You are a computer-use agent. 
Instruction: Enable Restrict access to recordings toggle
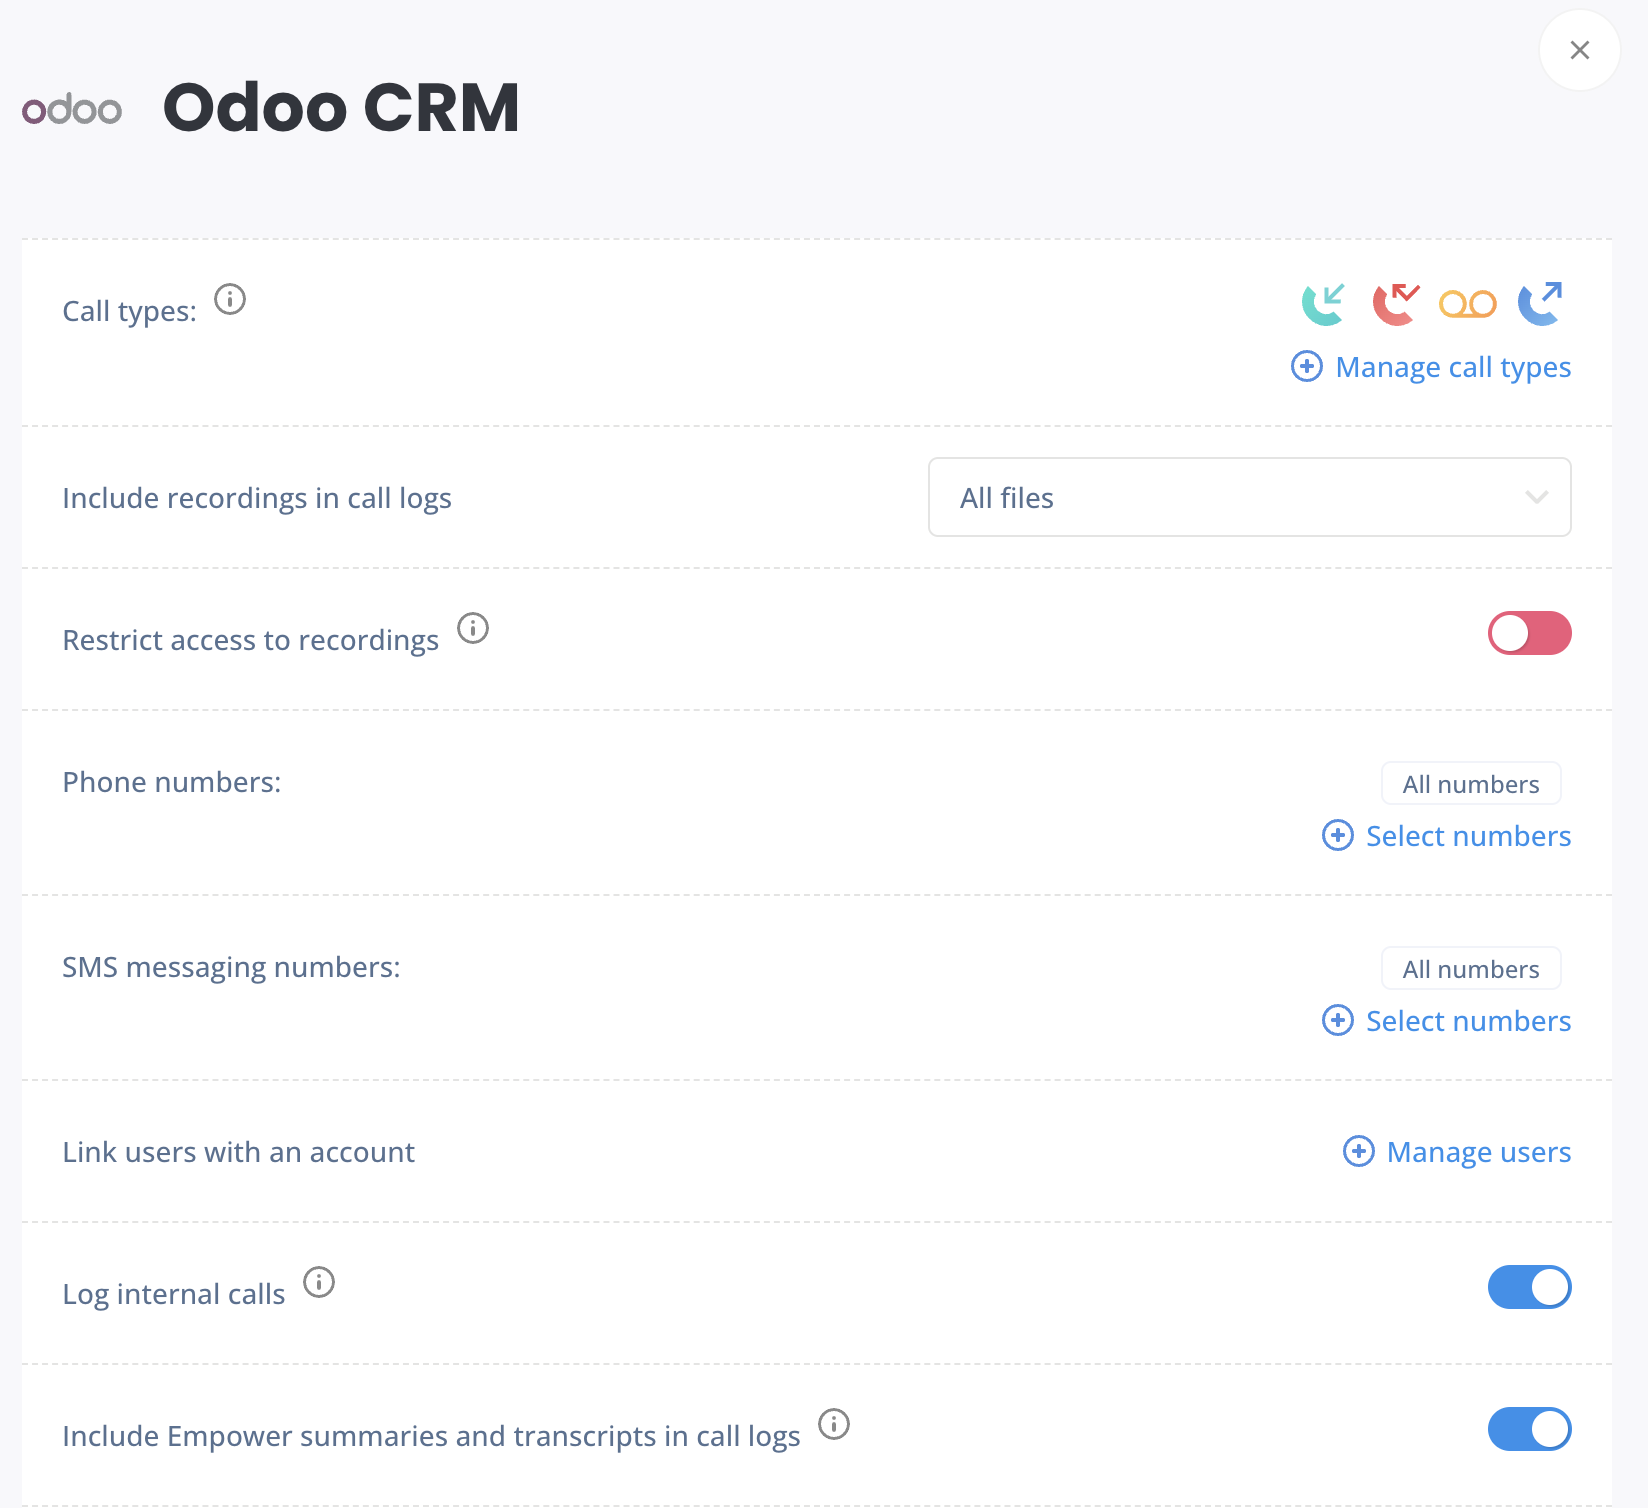coord(1529,633)
